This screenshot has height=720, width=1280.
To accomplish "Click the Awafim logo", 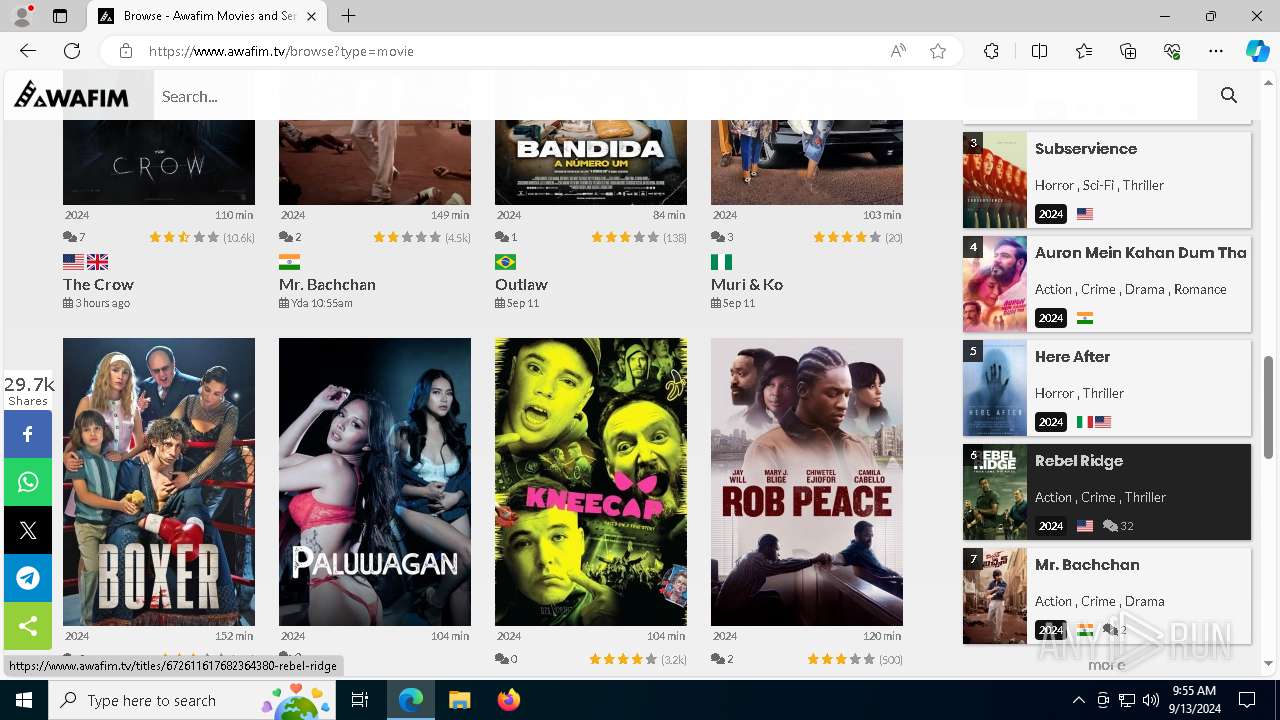I will pyautogui.click(x=71, y=95).
